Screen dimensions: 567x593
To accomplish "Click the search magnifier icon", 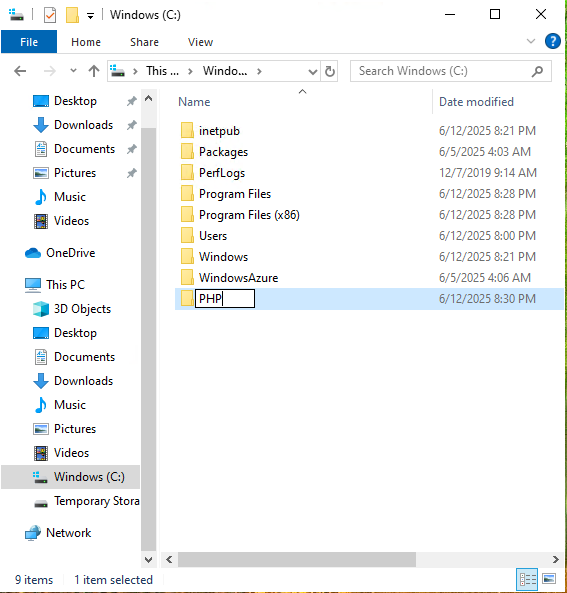I will tap(537, 71).
